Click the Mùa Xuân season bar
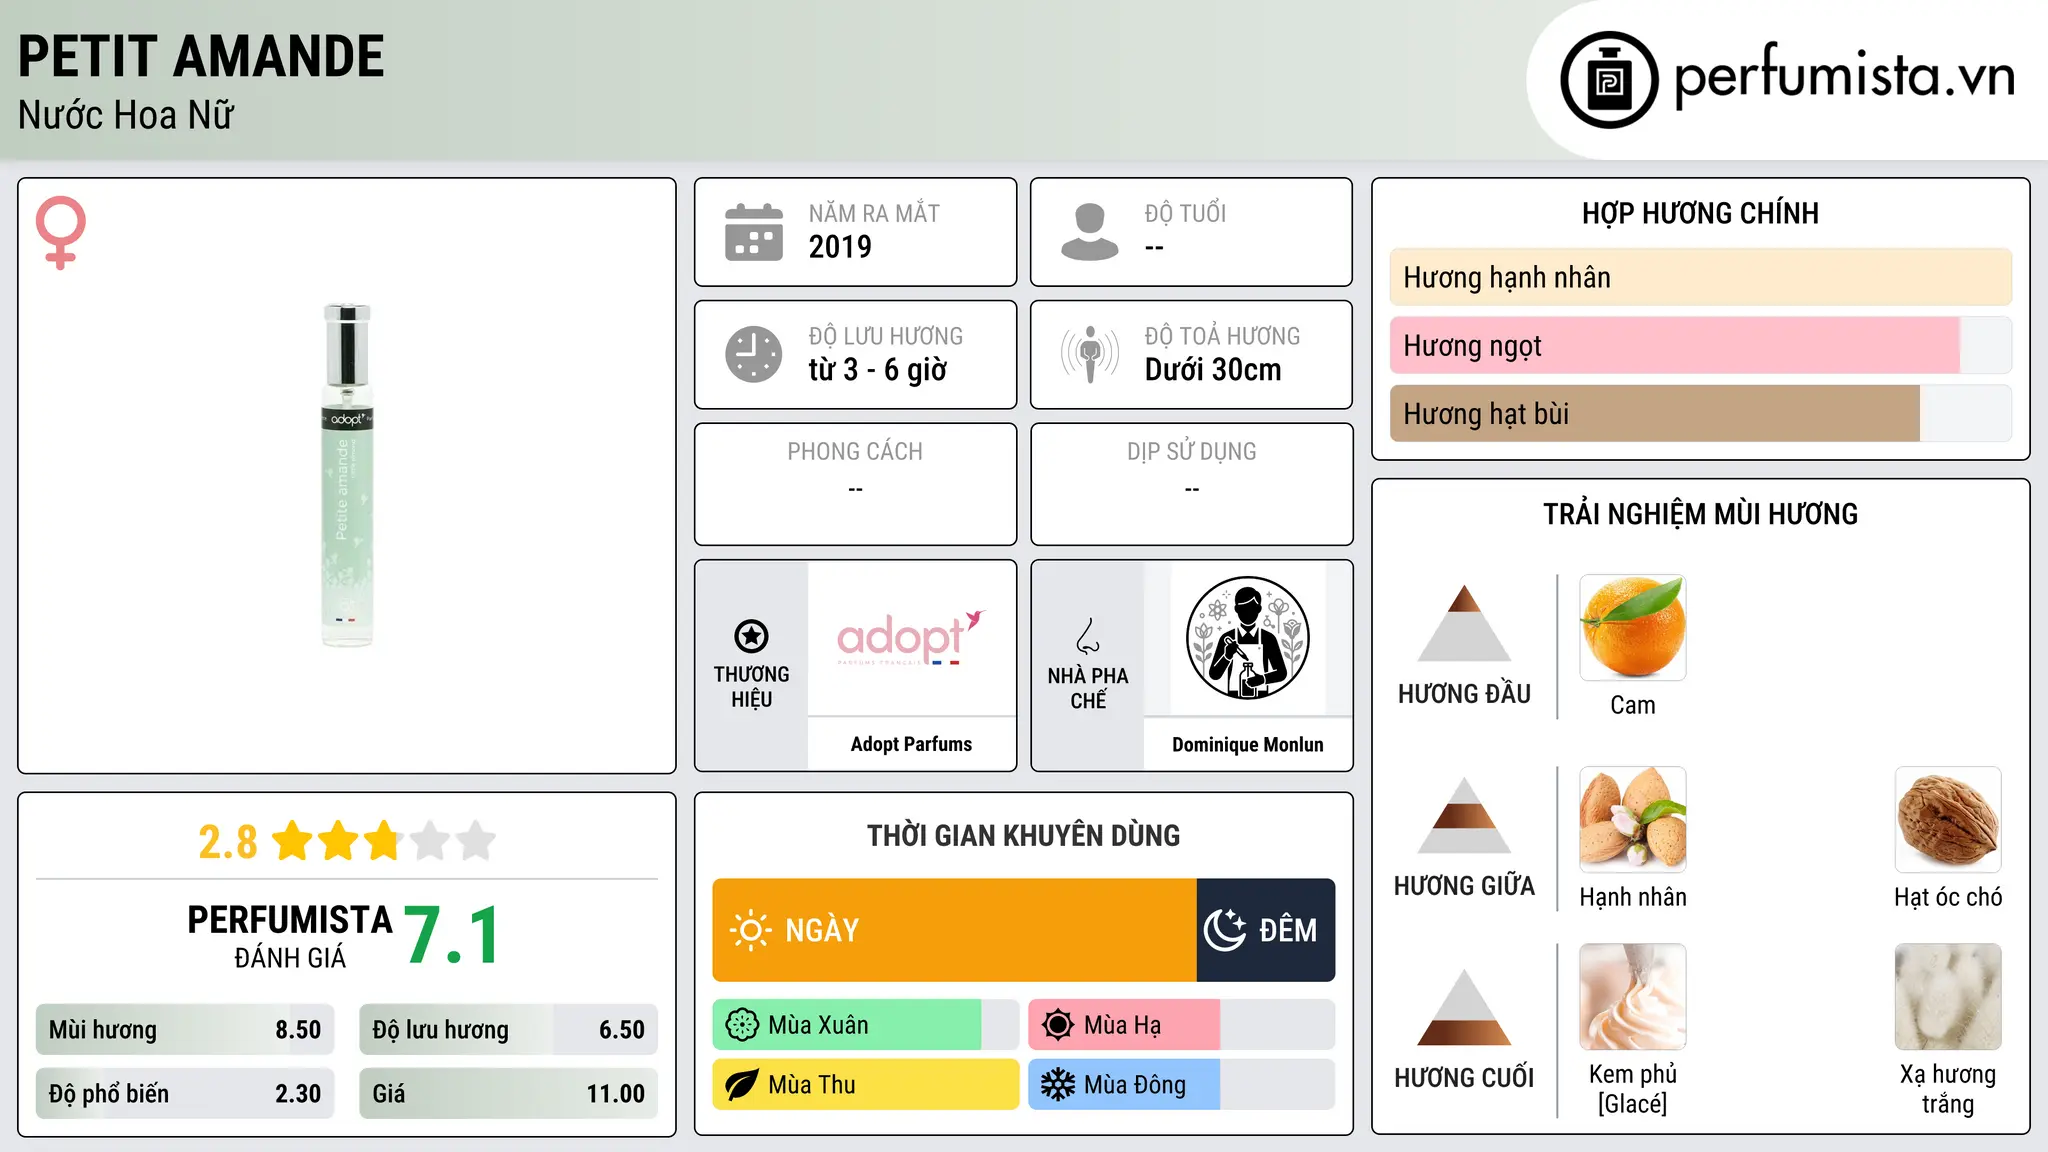The width and height of the screenshot is (2048, 1152). point(866,1025)
